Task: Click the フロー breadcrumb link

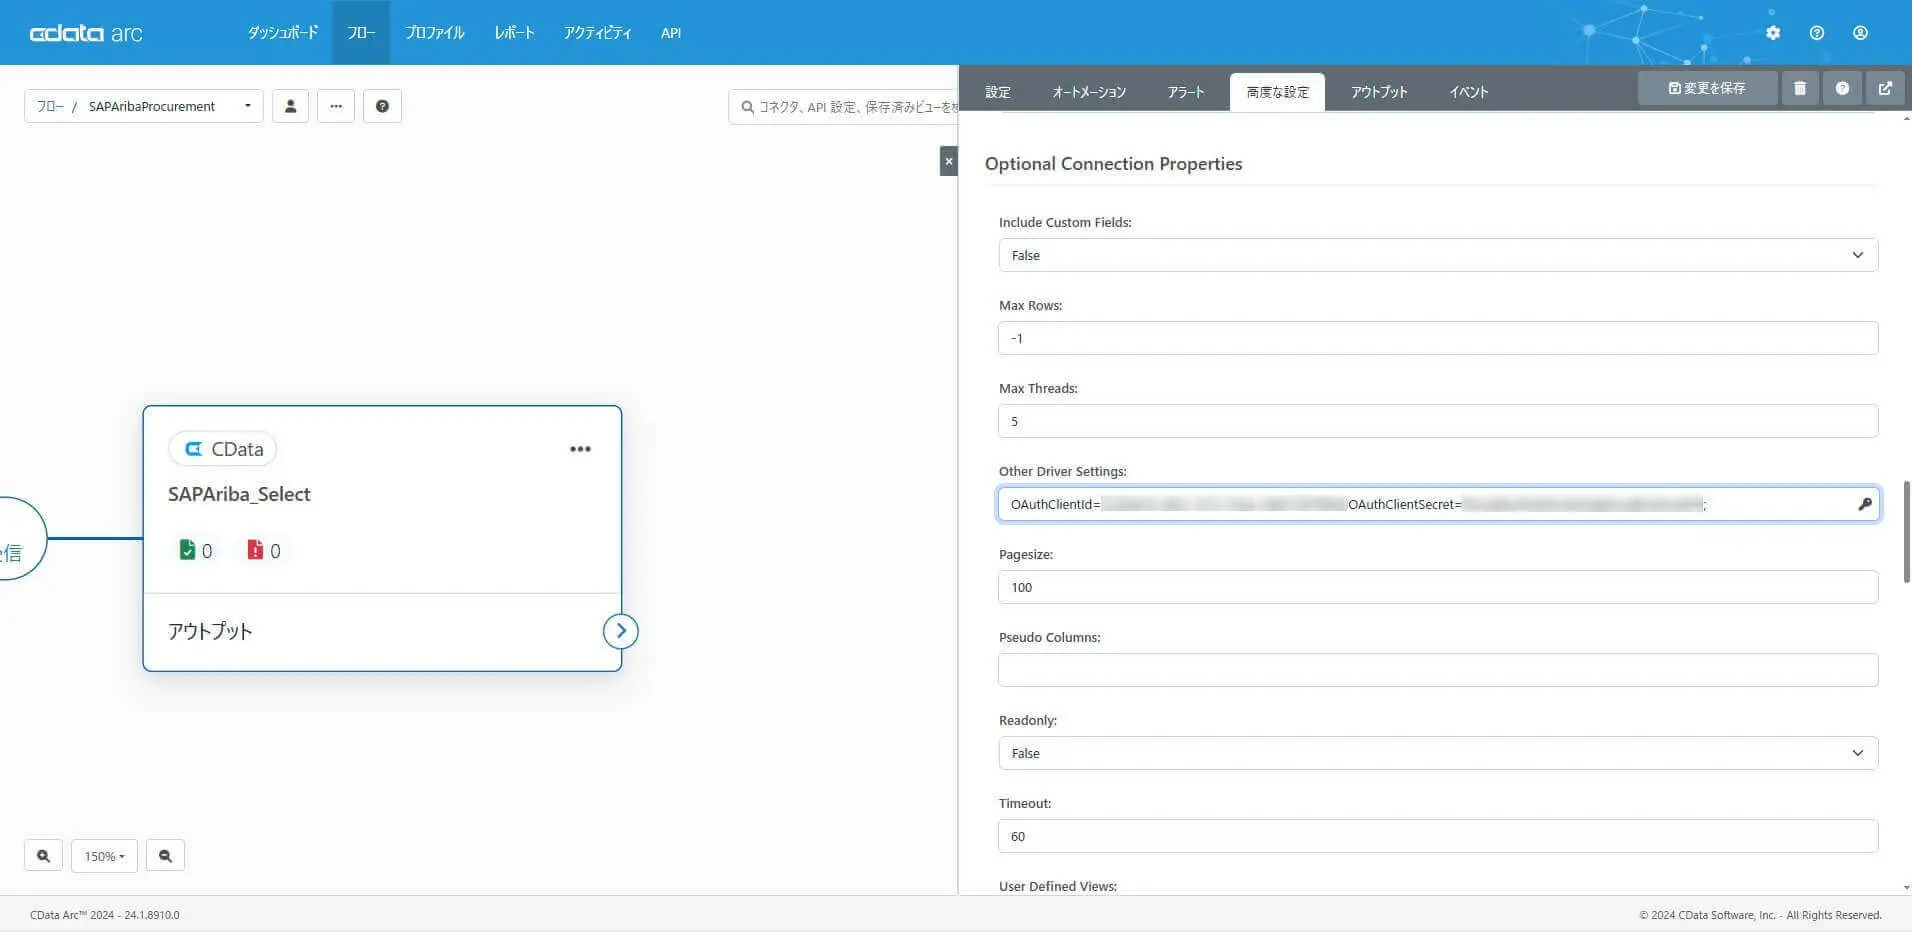Action: pyautogui.click(x=51, y=106)
